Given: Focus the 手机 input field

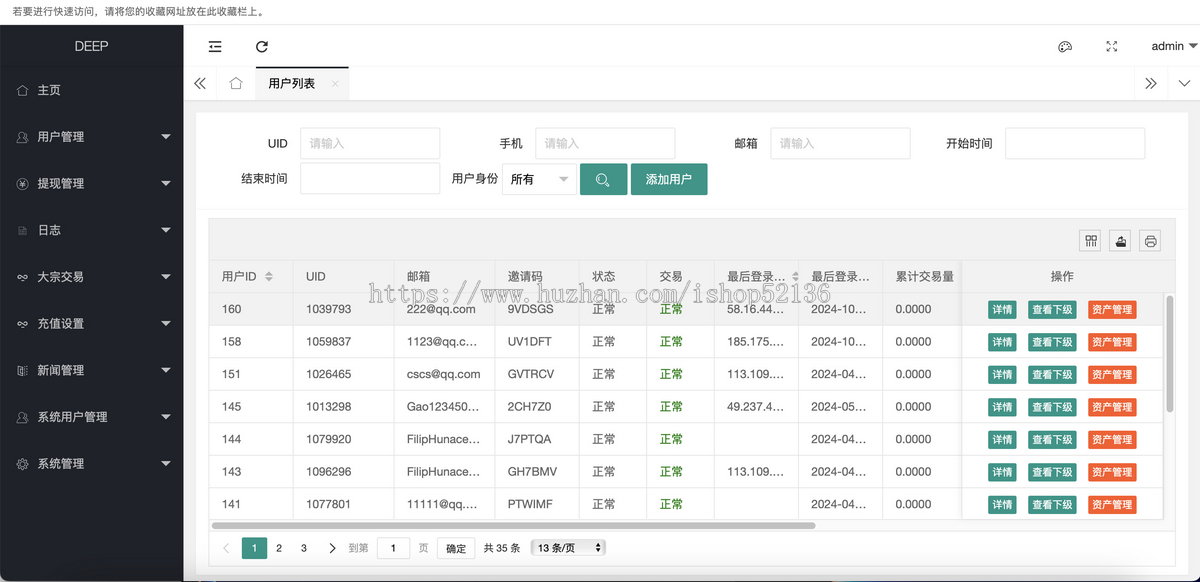Looking at the screenshot, I should (x=605, y=143).
